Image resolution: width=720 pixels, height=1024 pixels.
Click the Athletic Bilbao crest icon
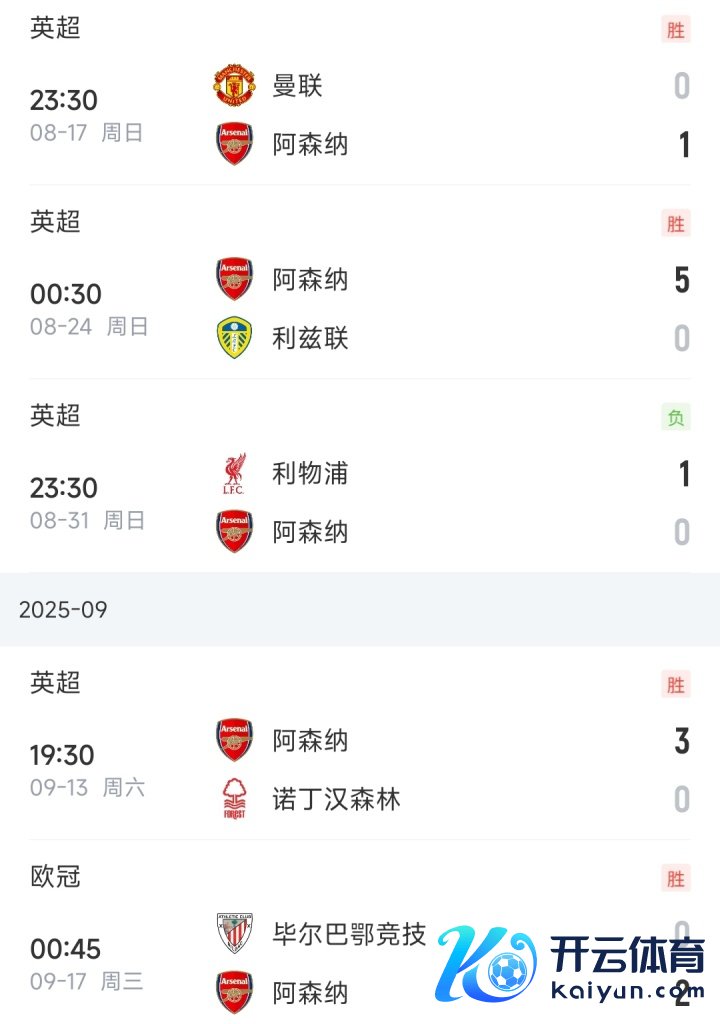click(x=234, y=934)
